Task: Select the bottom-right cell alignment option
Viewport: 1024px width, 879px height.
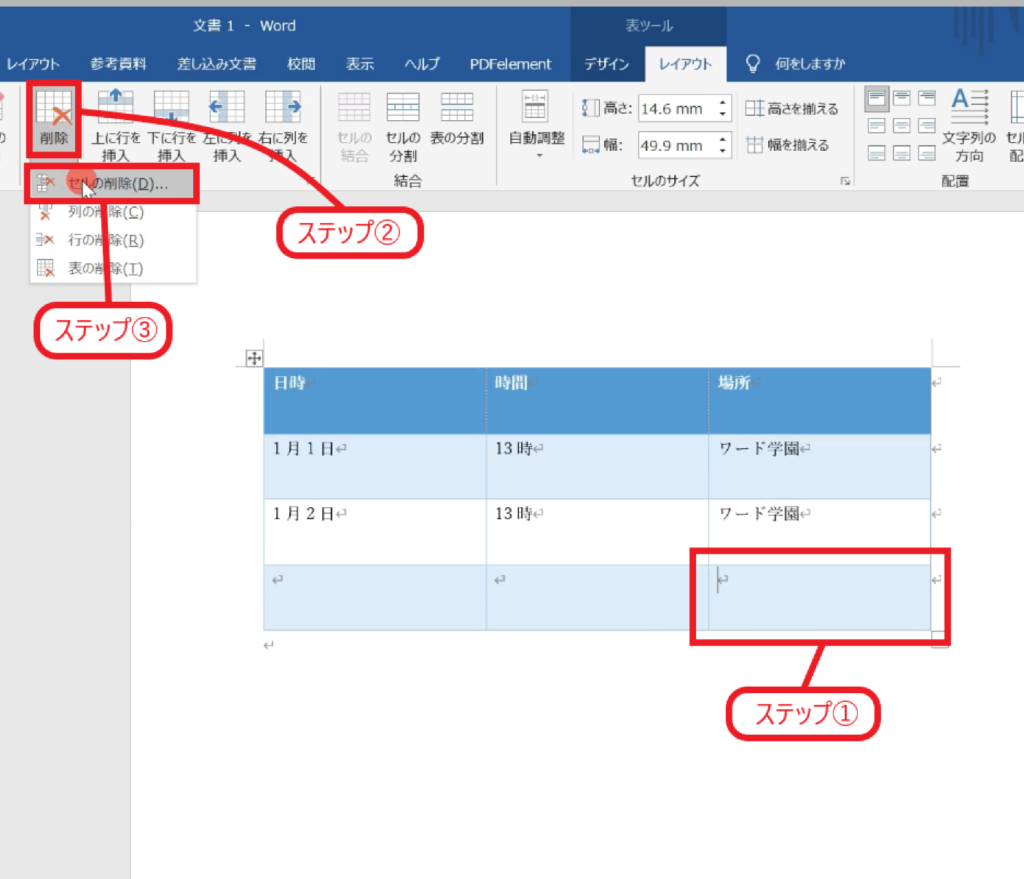Action: coord(926,153)
